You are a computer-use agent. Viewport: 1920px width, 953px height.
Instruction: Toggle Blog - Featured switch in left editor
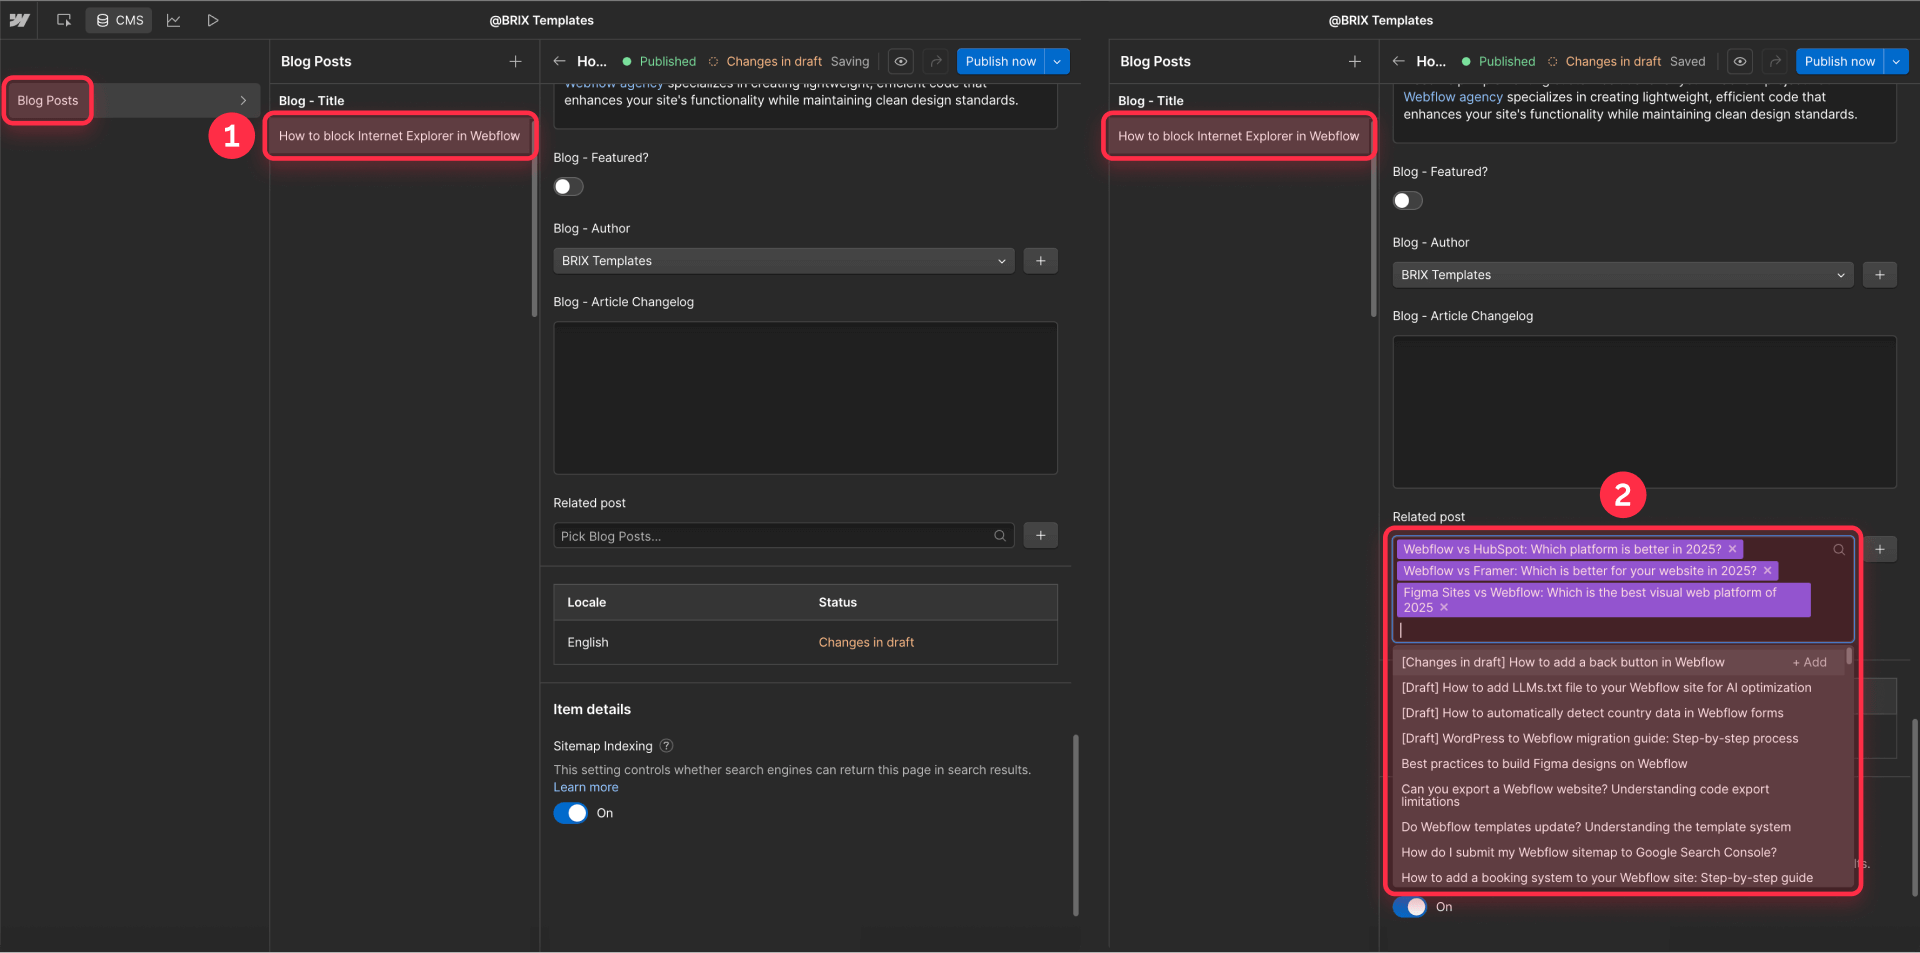click(x=568, y=187)
